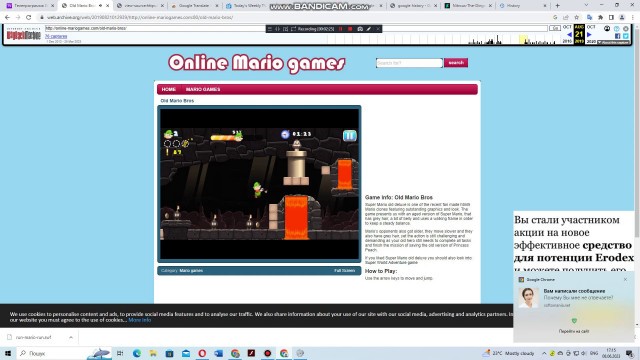Click the share page icon in the address bar
The height and width of the screenshot is (360, 640).
(566, 17)
